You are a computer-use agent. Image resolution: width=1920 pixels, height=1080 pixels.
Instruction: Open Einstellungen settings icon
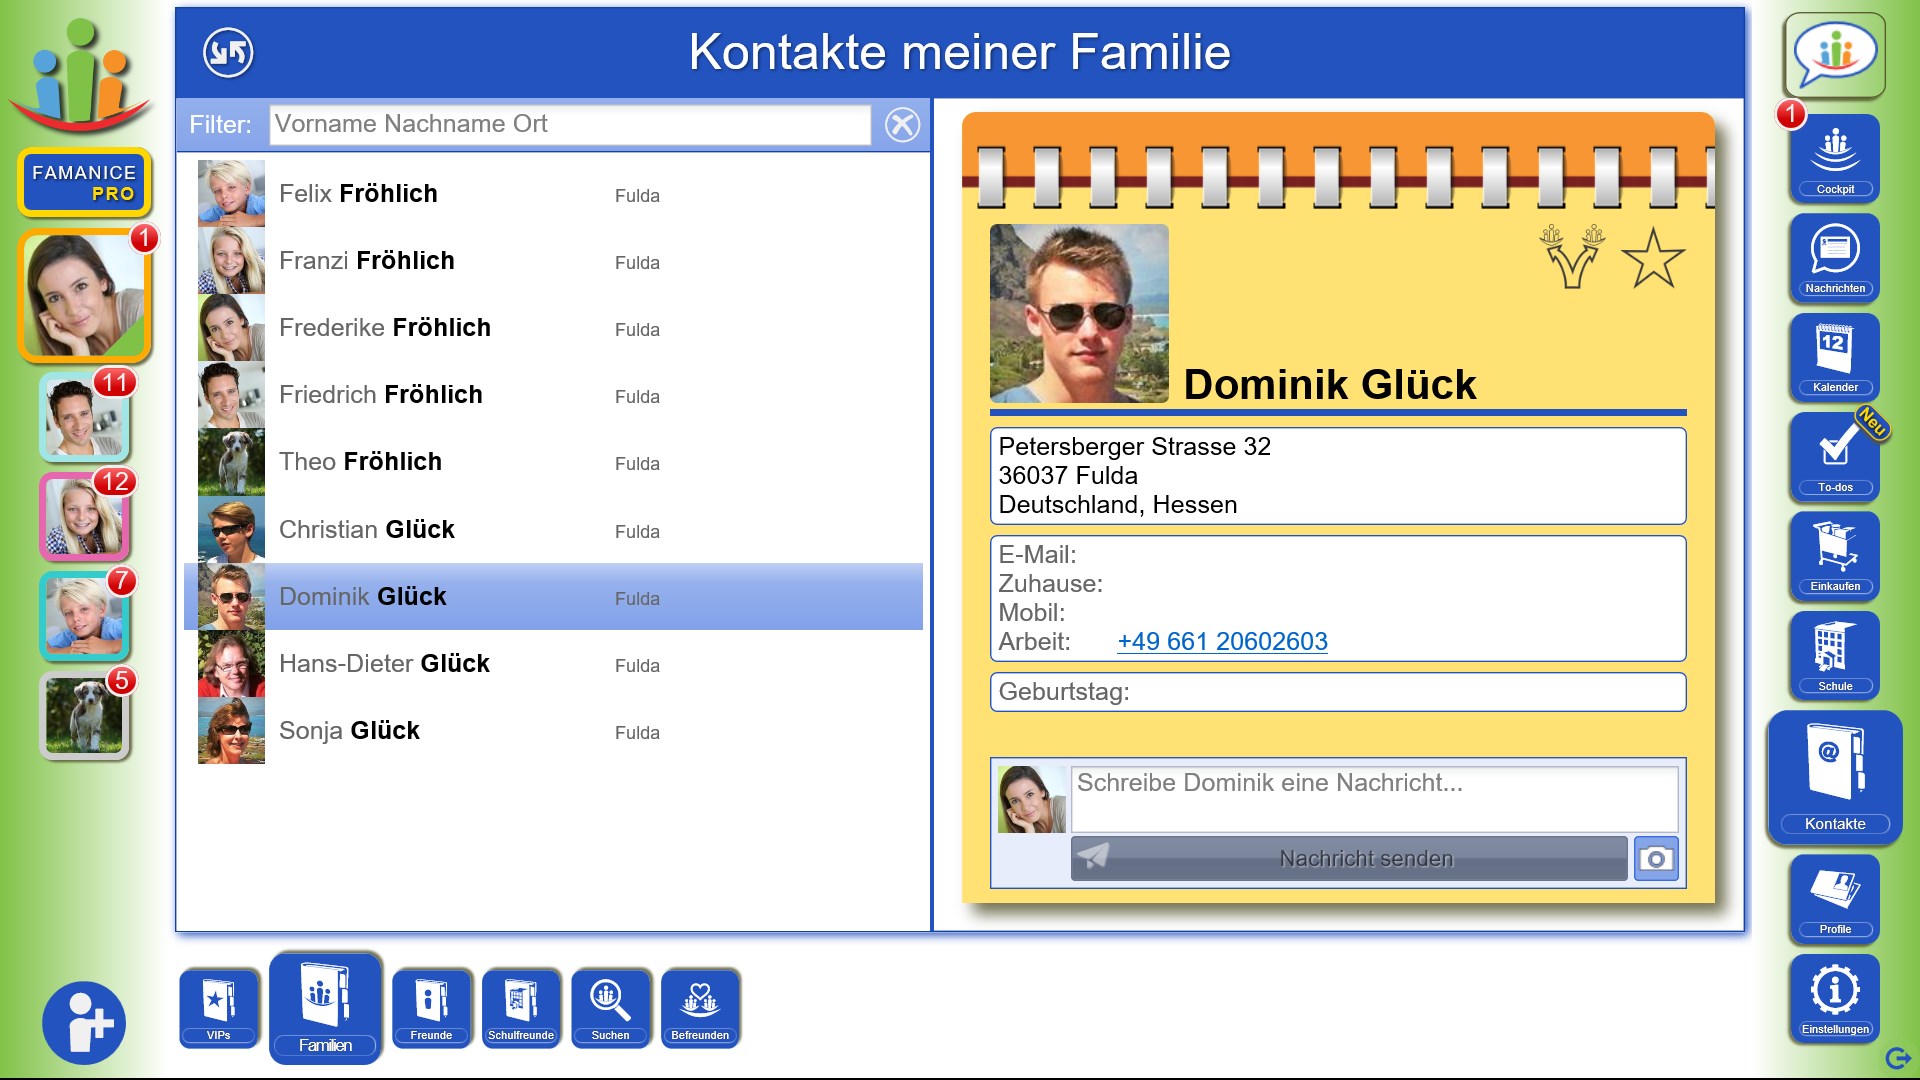(x=1834, y=997)
